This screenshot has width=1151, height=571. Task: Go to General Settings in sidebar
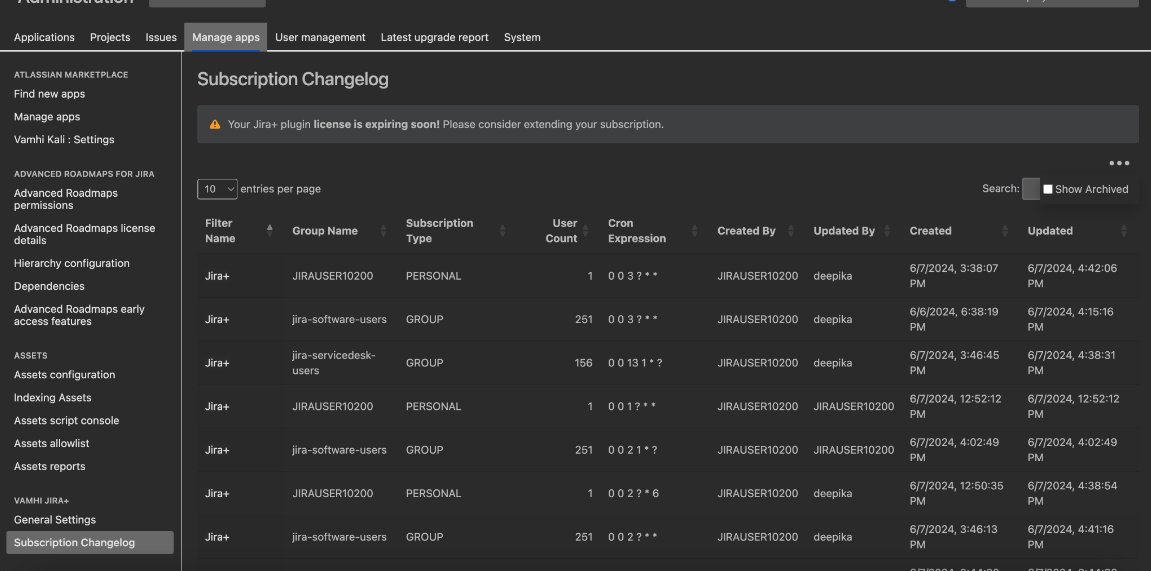(55, 520)
